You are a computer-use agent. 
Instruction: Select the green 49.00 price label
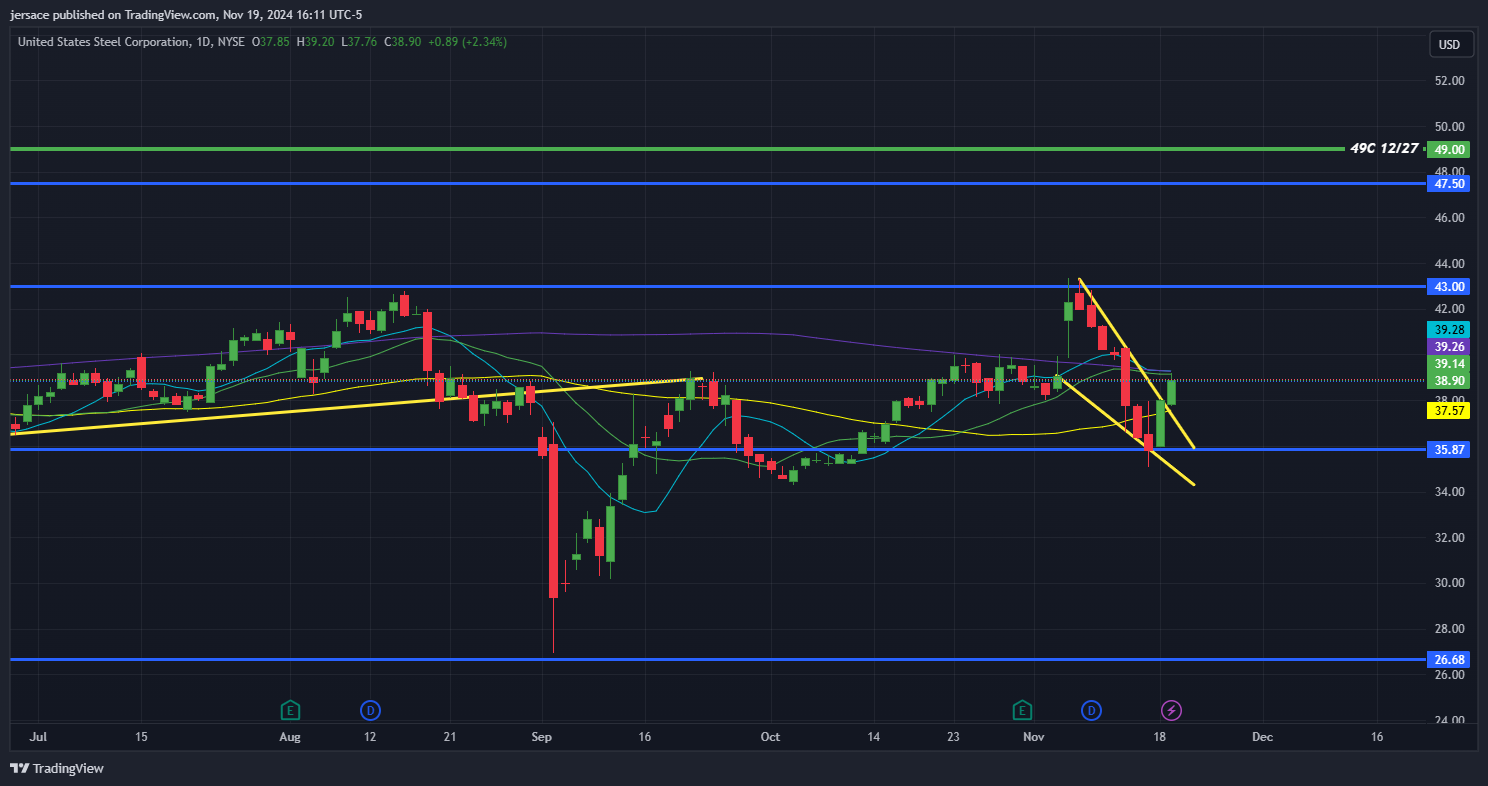click(1450, 149)
